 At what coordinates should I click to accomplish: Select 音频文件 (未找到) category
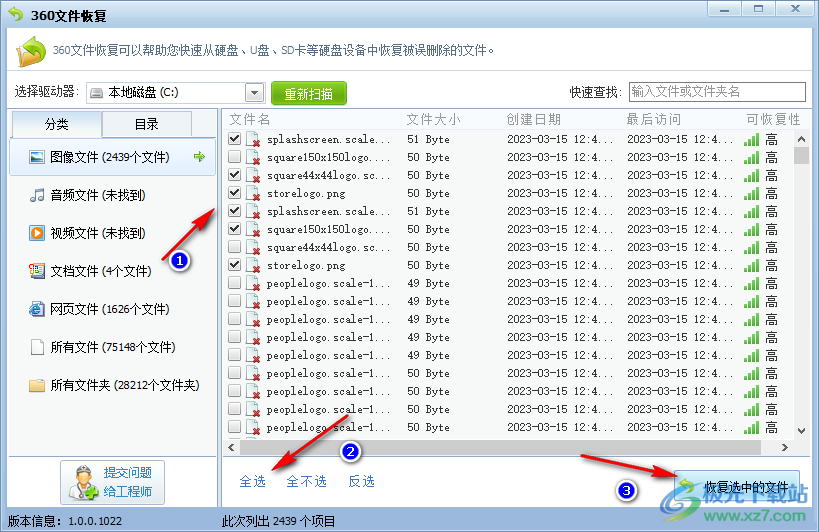point(112,195)
